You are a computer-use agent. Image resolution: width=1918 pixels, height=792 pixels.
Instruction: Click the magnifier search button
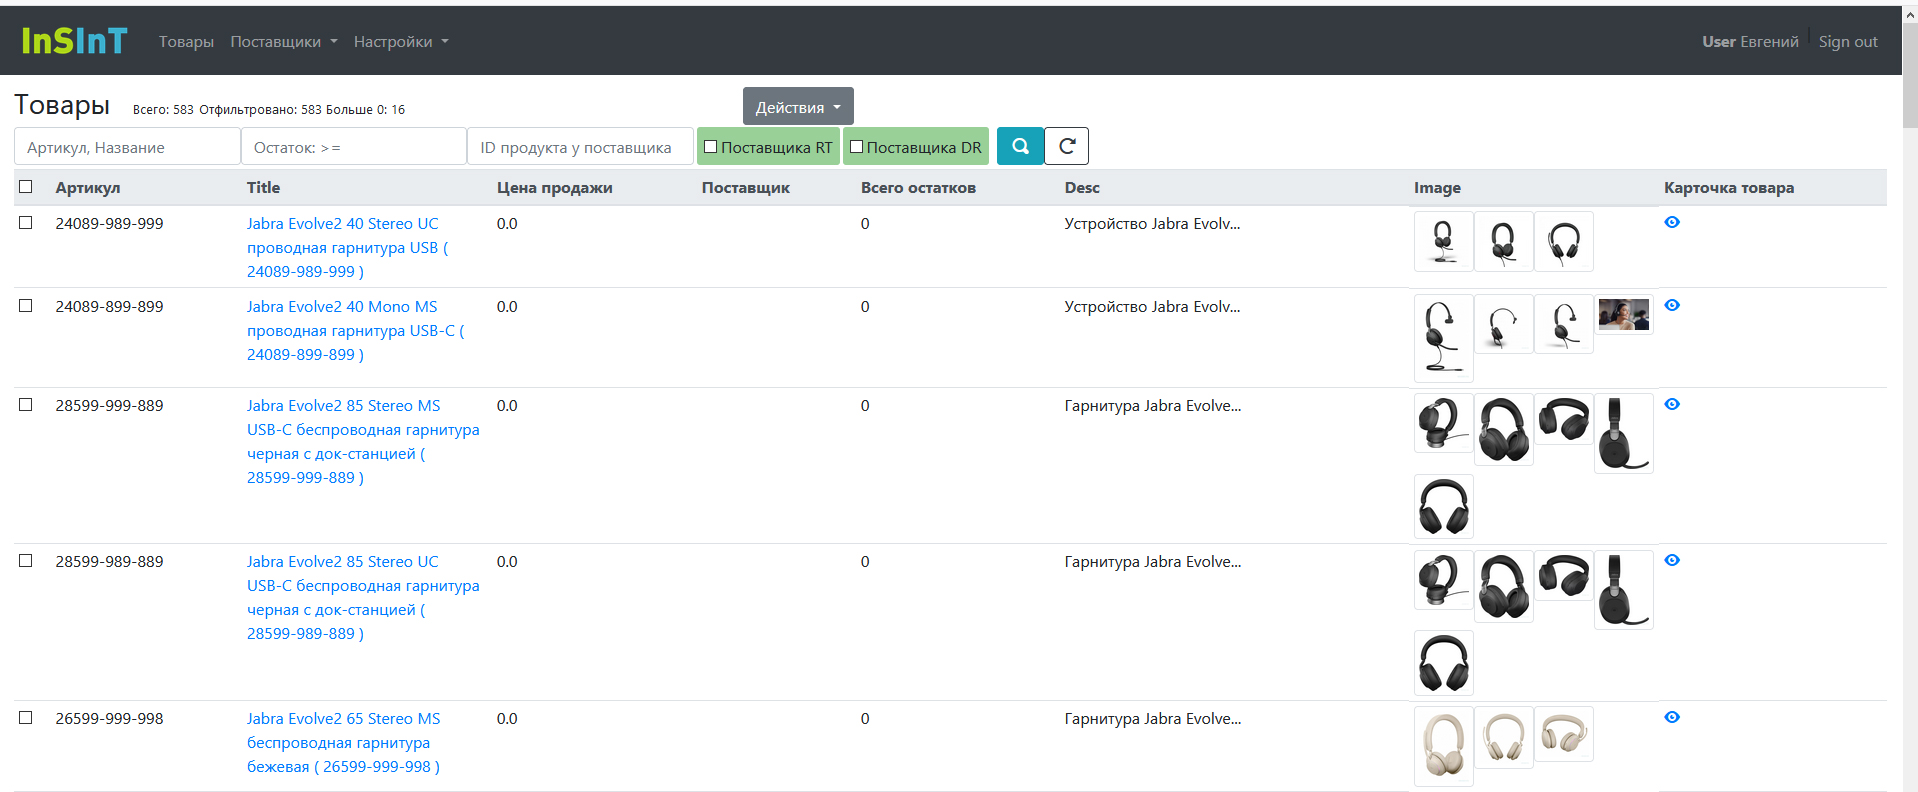1020,146
